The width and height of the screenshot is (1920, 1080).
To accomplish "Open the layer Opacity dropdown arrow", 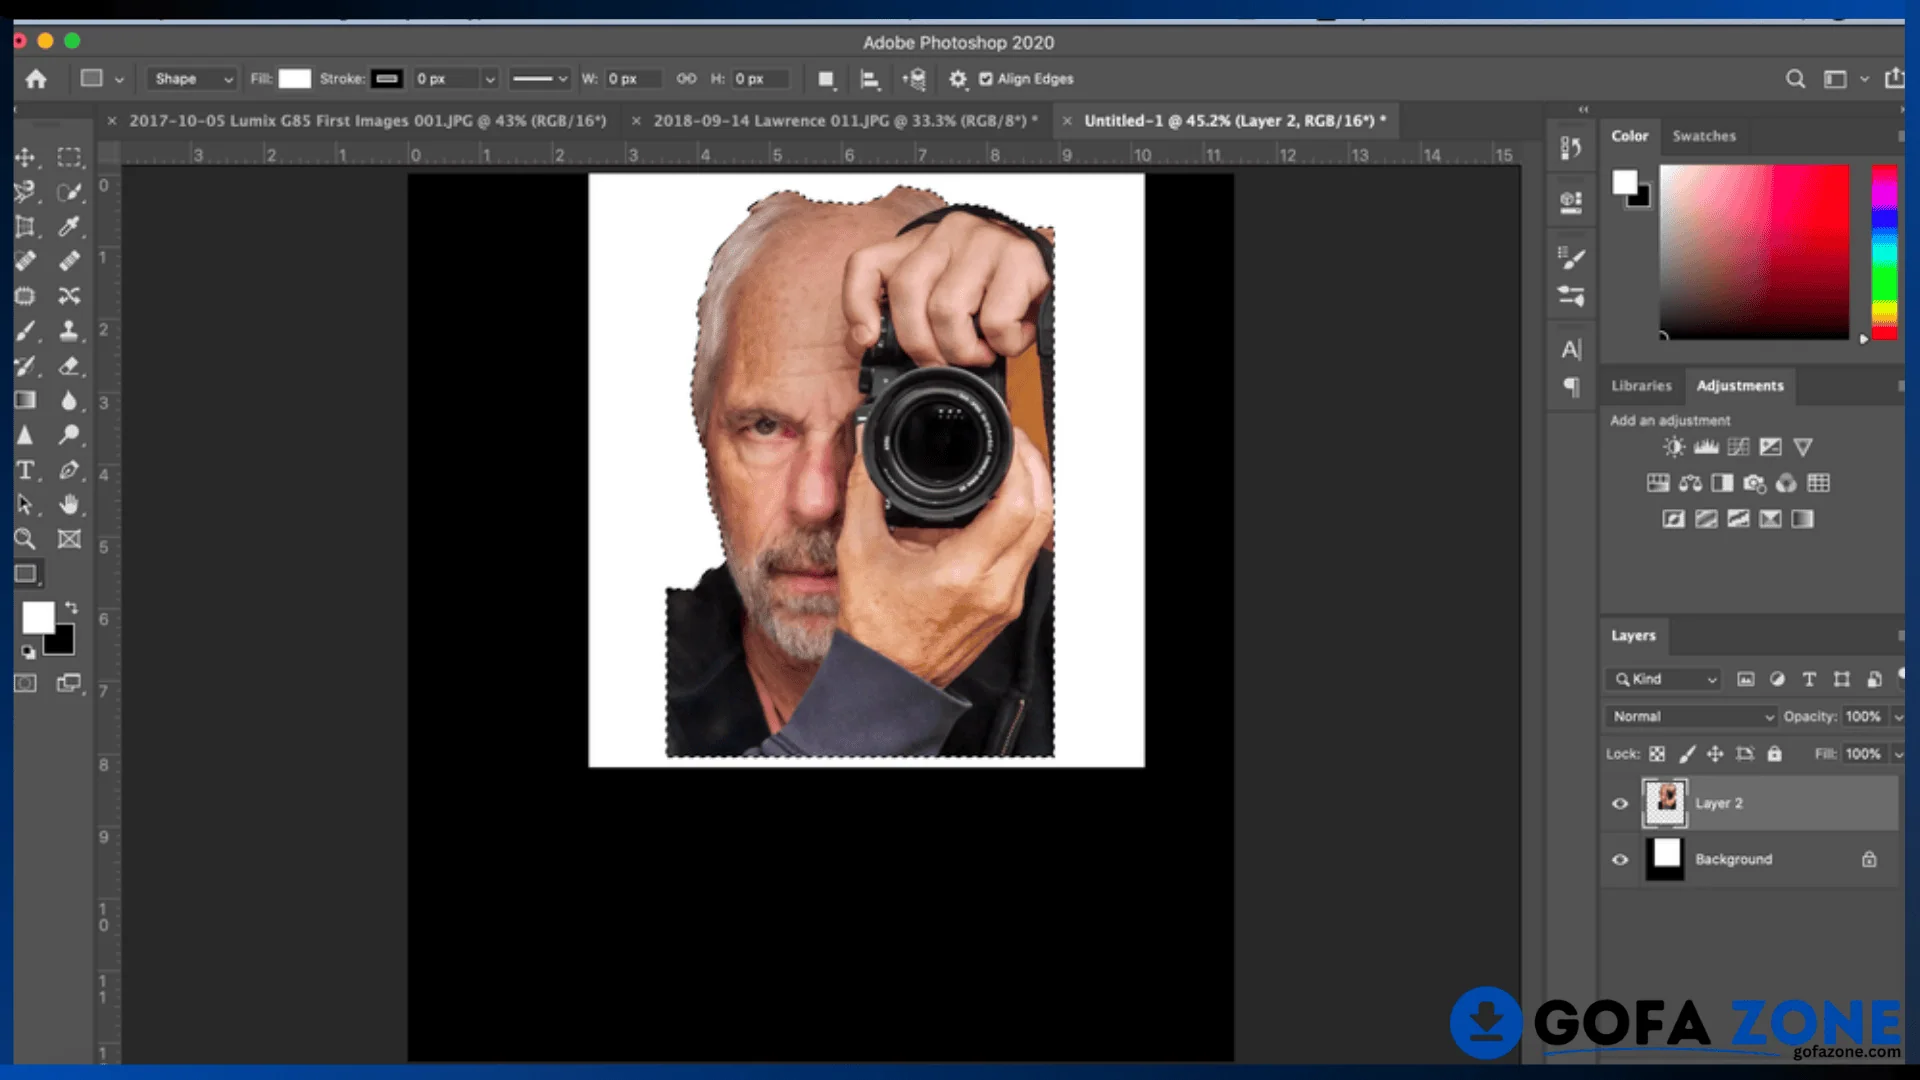I will (x=1898, y=716).
